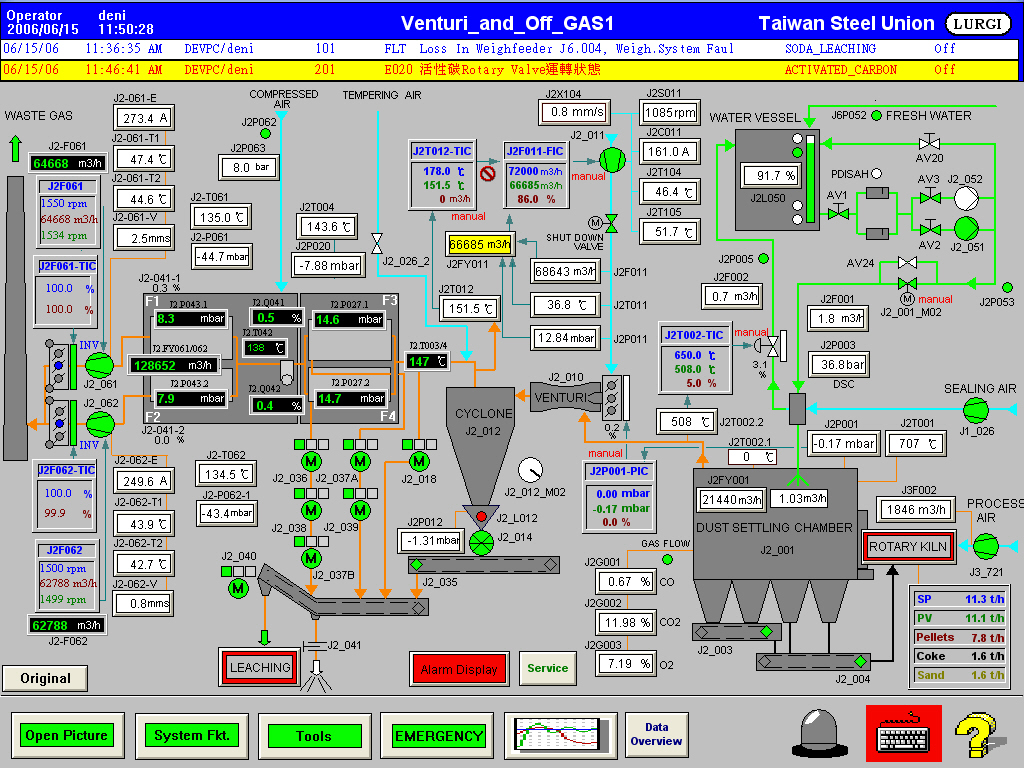Select the J2_011 fan symbol

point(612,159)
